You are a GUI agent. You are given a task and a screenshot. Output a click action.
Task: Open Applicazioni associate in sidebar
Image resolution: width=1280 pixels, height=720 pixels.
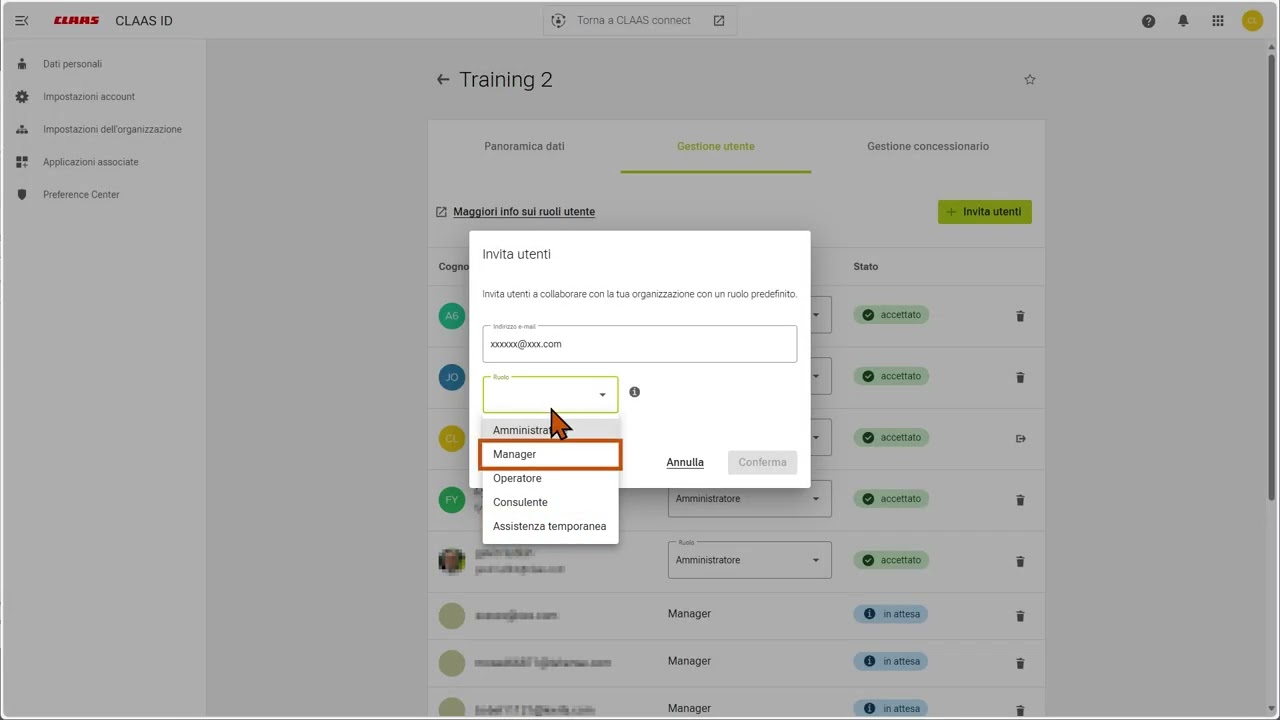[90, 162]
